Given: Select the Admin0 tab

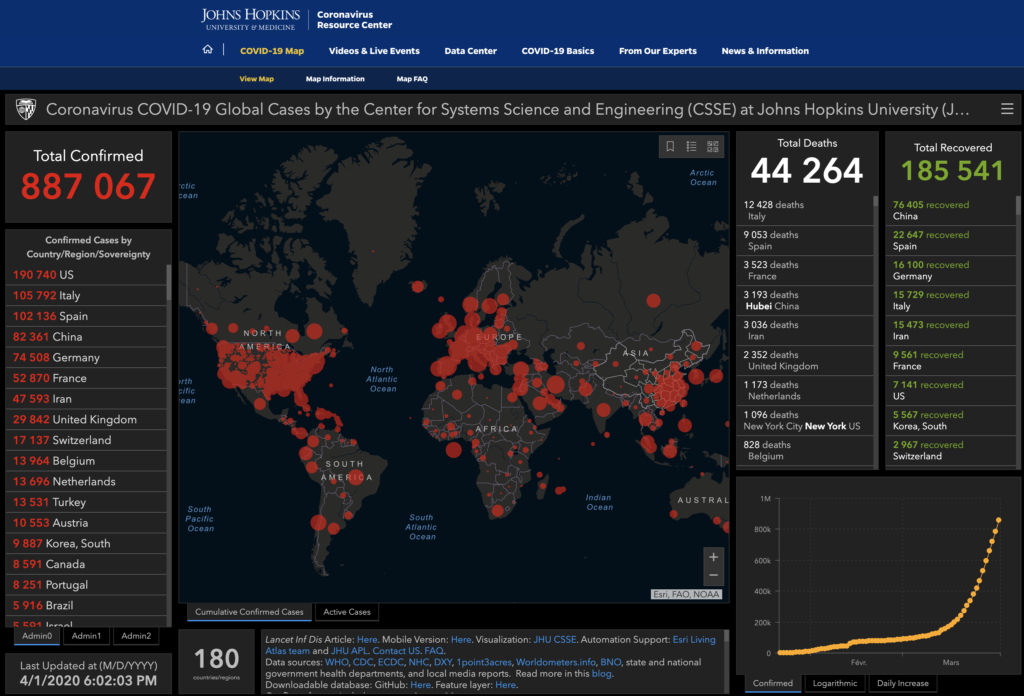Looking at the screenshot, I should [37, 636].
